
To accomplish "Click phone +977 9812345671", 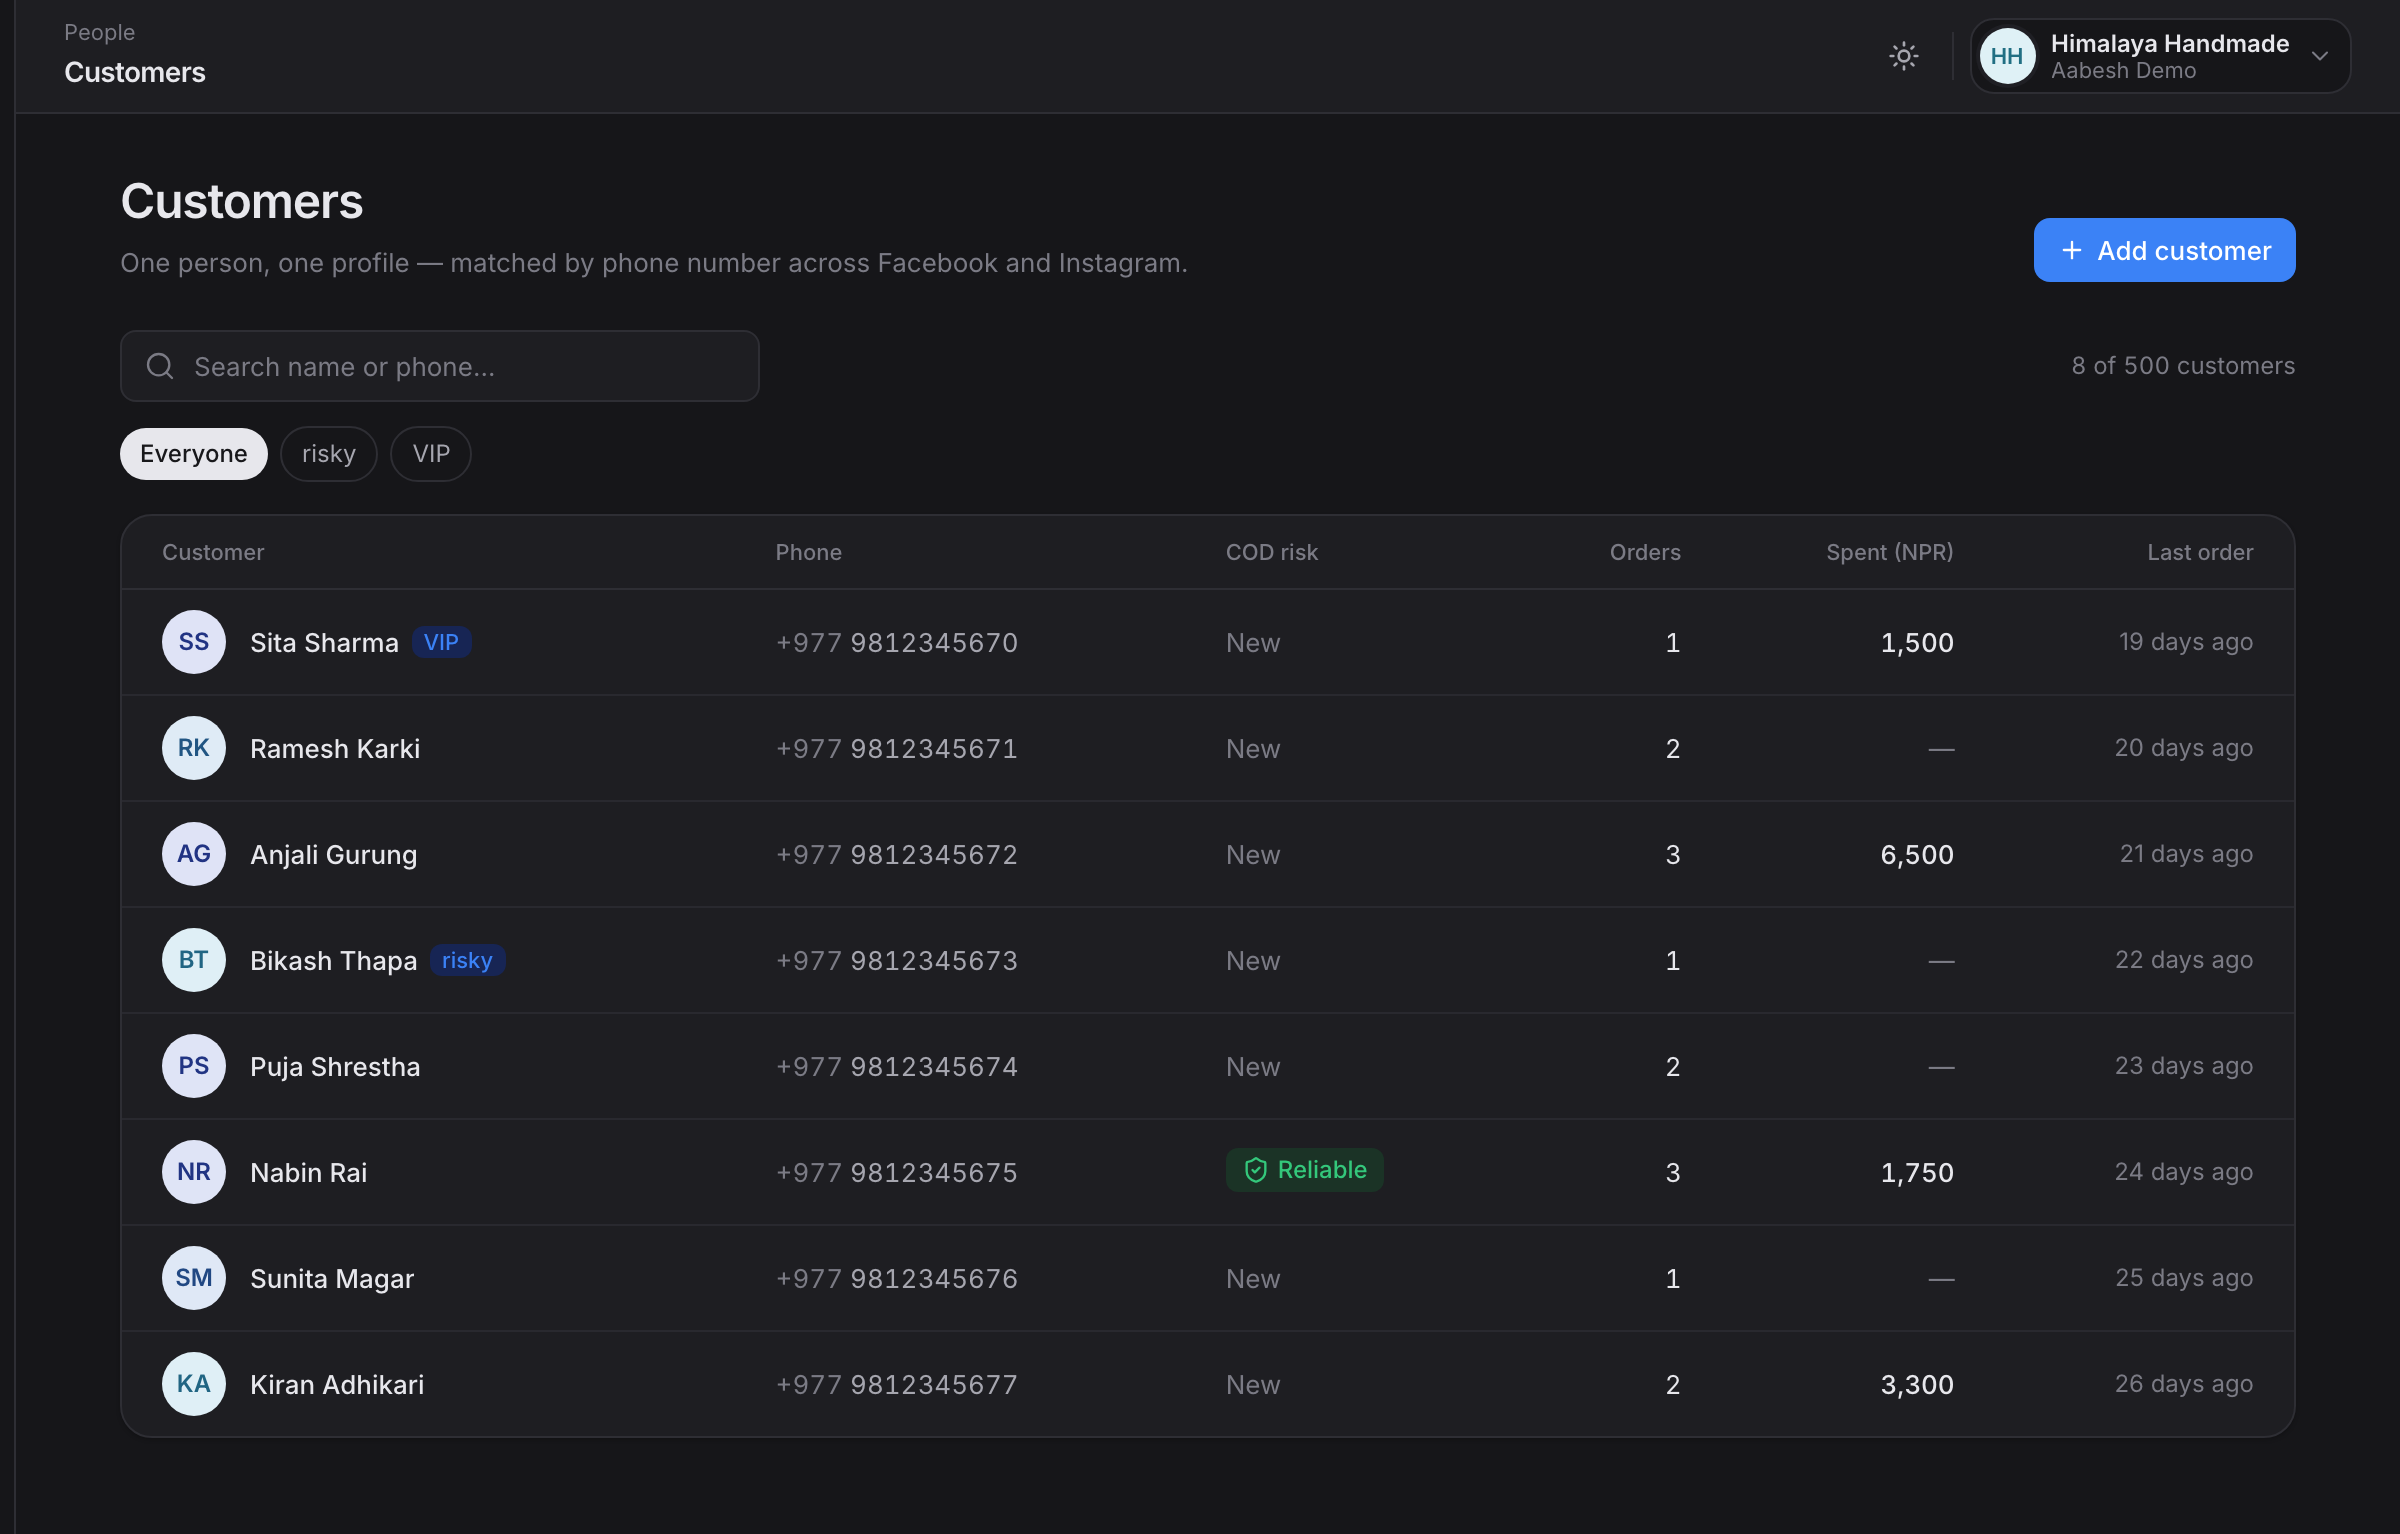I will coord(897,748).
